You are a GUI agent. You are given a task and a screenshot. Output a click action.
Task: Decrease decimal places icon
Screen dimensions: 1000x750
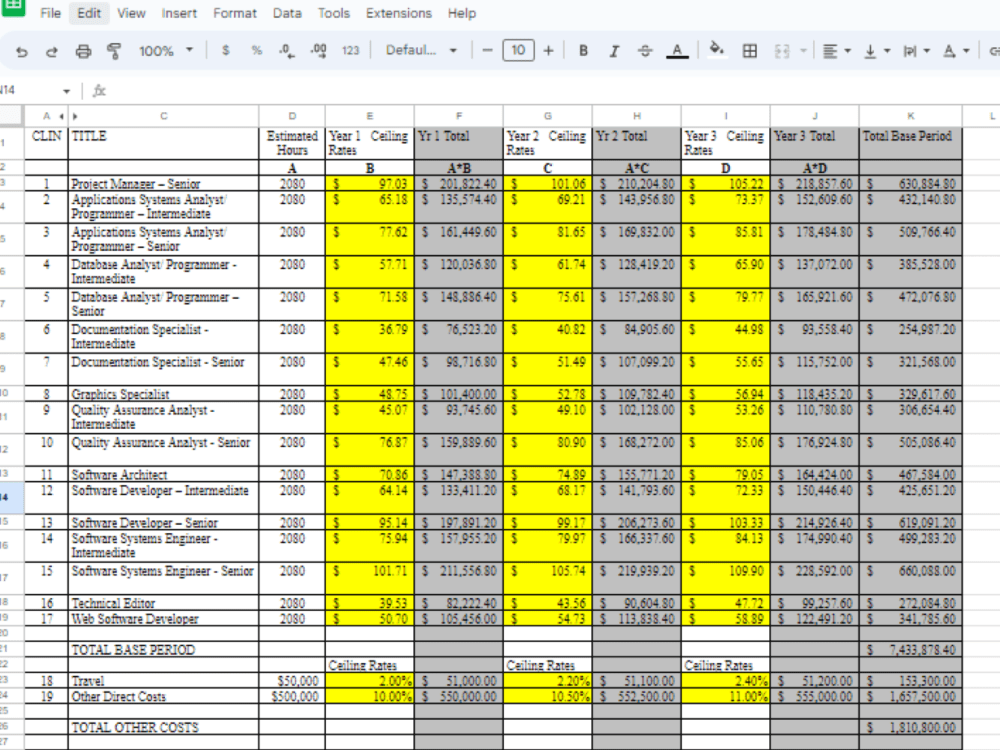[x=287, y=51]
